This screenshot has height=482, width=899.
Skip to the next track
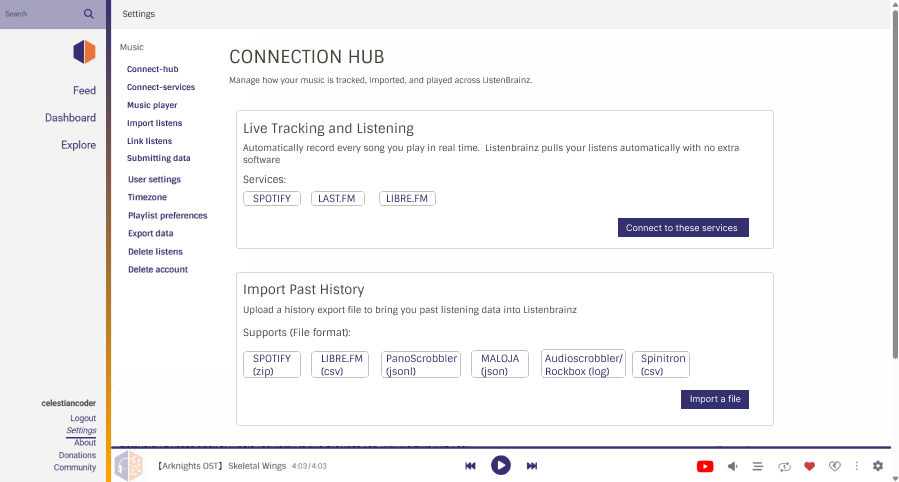532,466
